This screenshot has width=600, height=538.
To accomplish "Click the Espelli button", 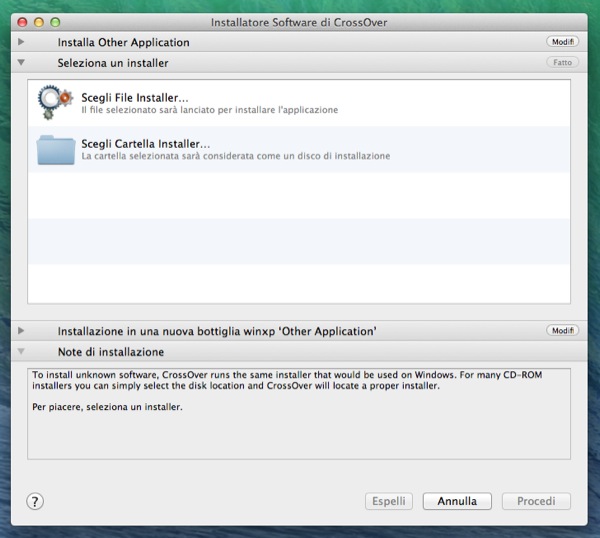I will tap(389, 501).
